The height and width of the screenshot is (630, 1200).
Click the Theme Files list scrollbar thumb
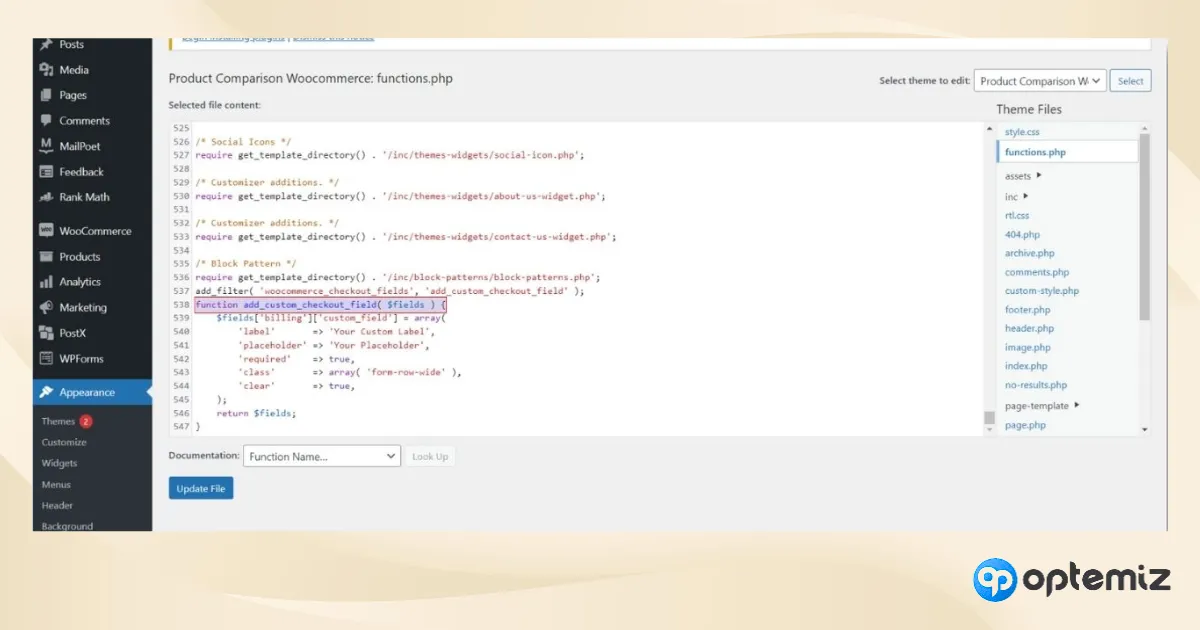1145,228
